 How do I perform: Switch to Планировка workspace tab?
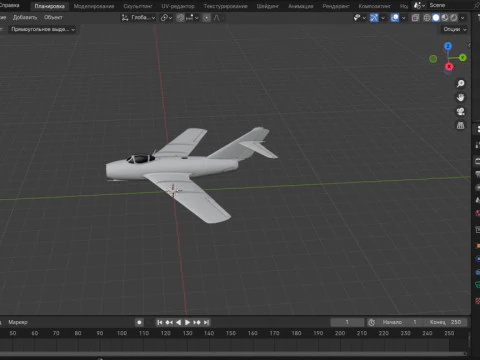(49, 6)
